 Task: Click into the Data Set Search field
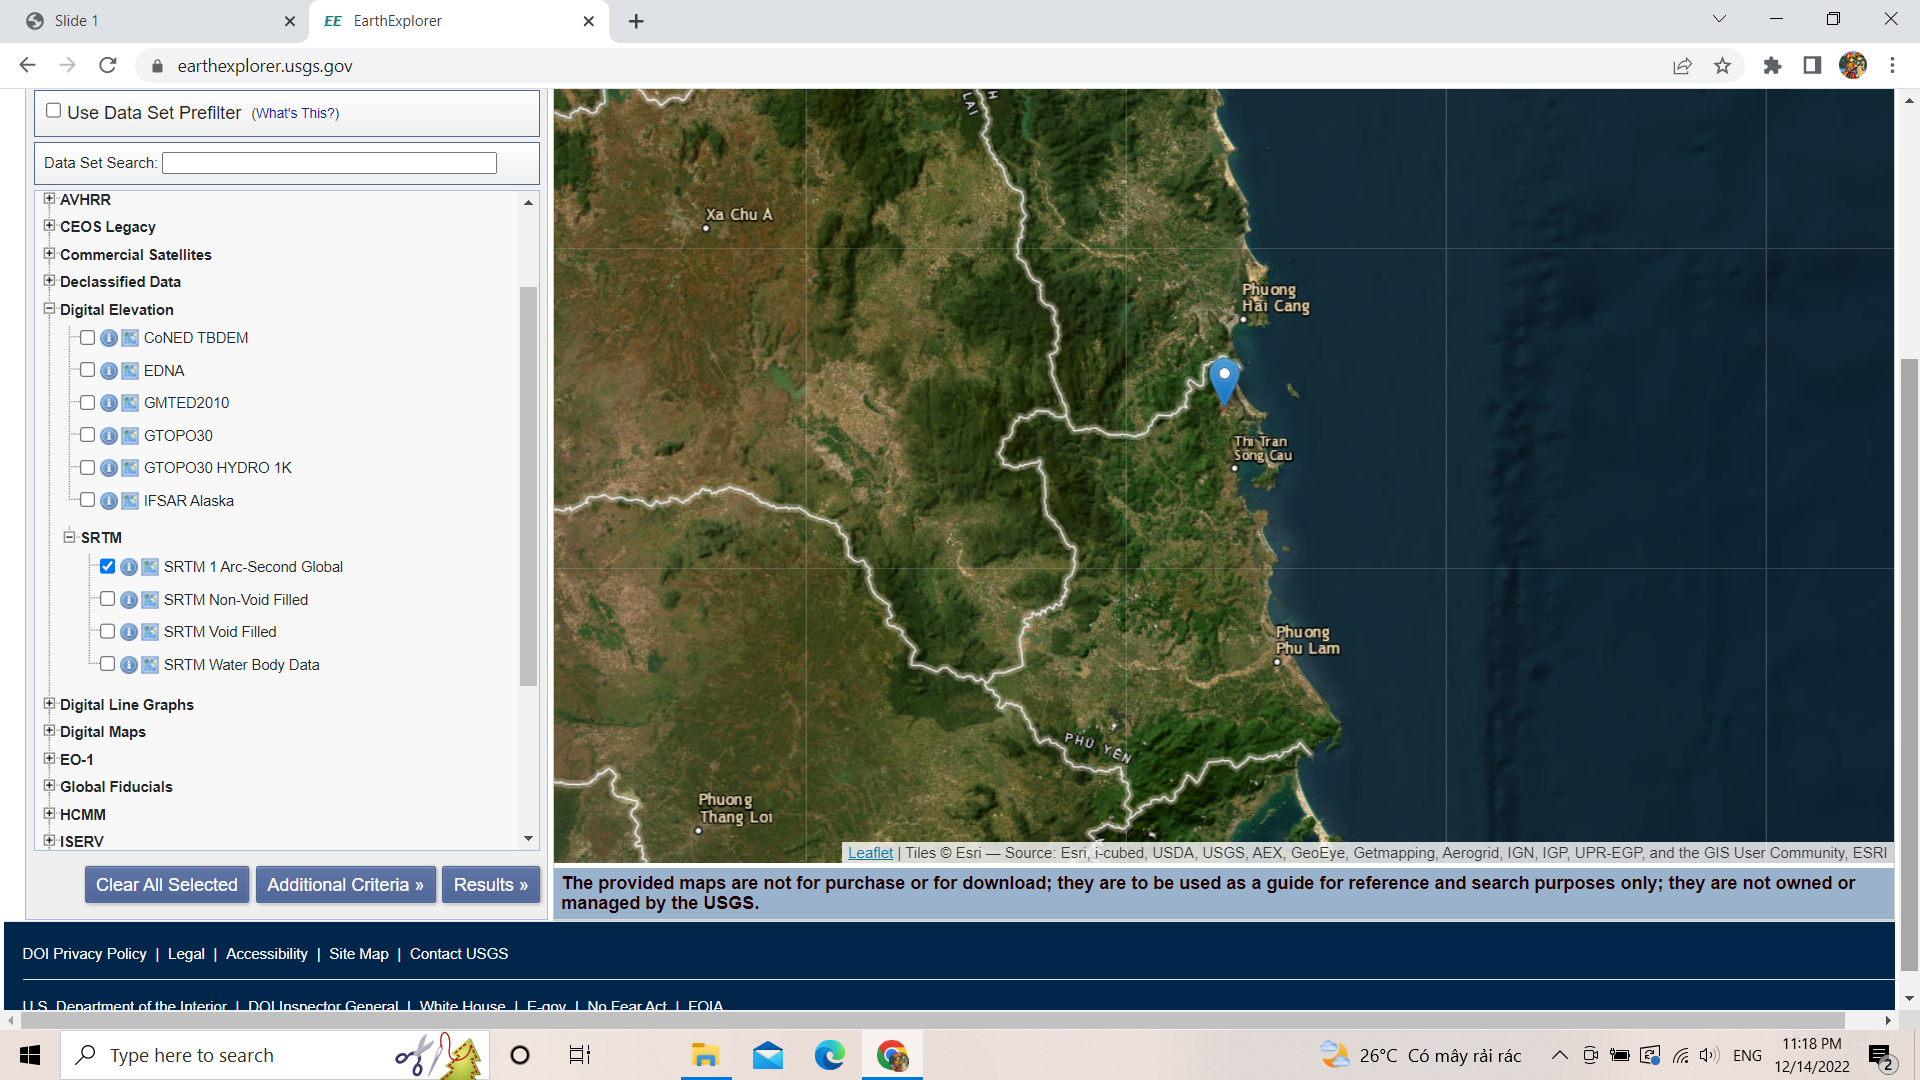pyautogui.click(x=329, y=163)
